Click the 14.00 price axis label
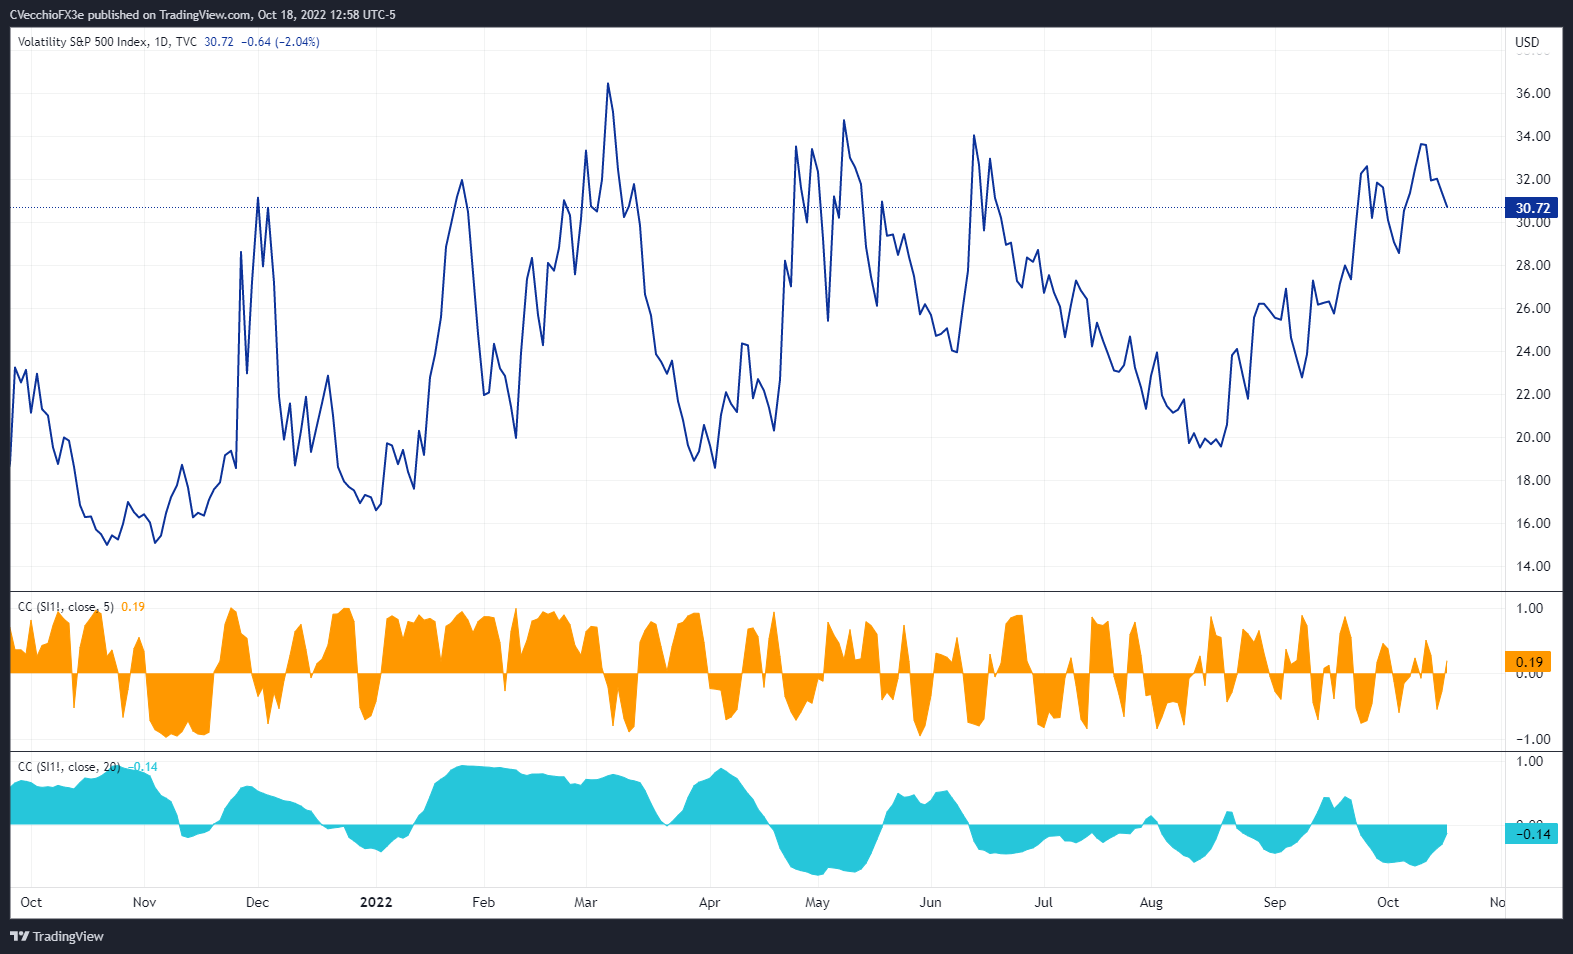 point(1533,566)
